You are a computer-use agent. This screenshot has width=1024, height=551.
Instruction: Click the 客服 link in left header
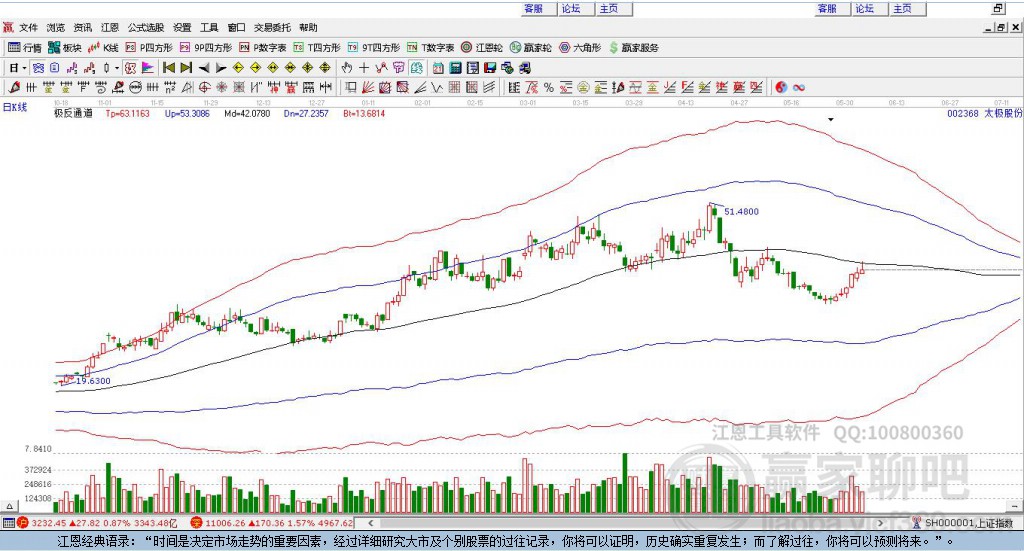[534, 8]
